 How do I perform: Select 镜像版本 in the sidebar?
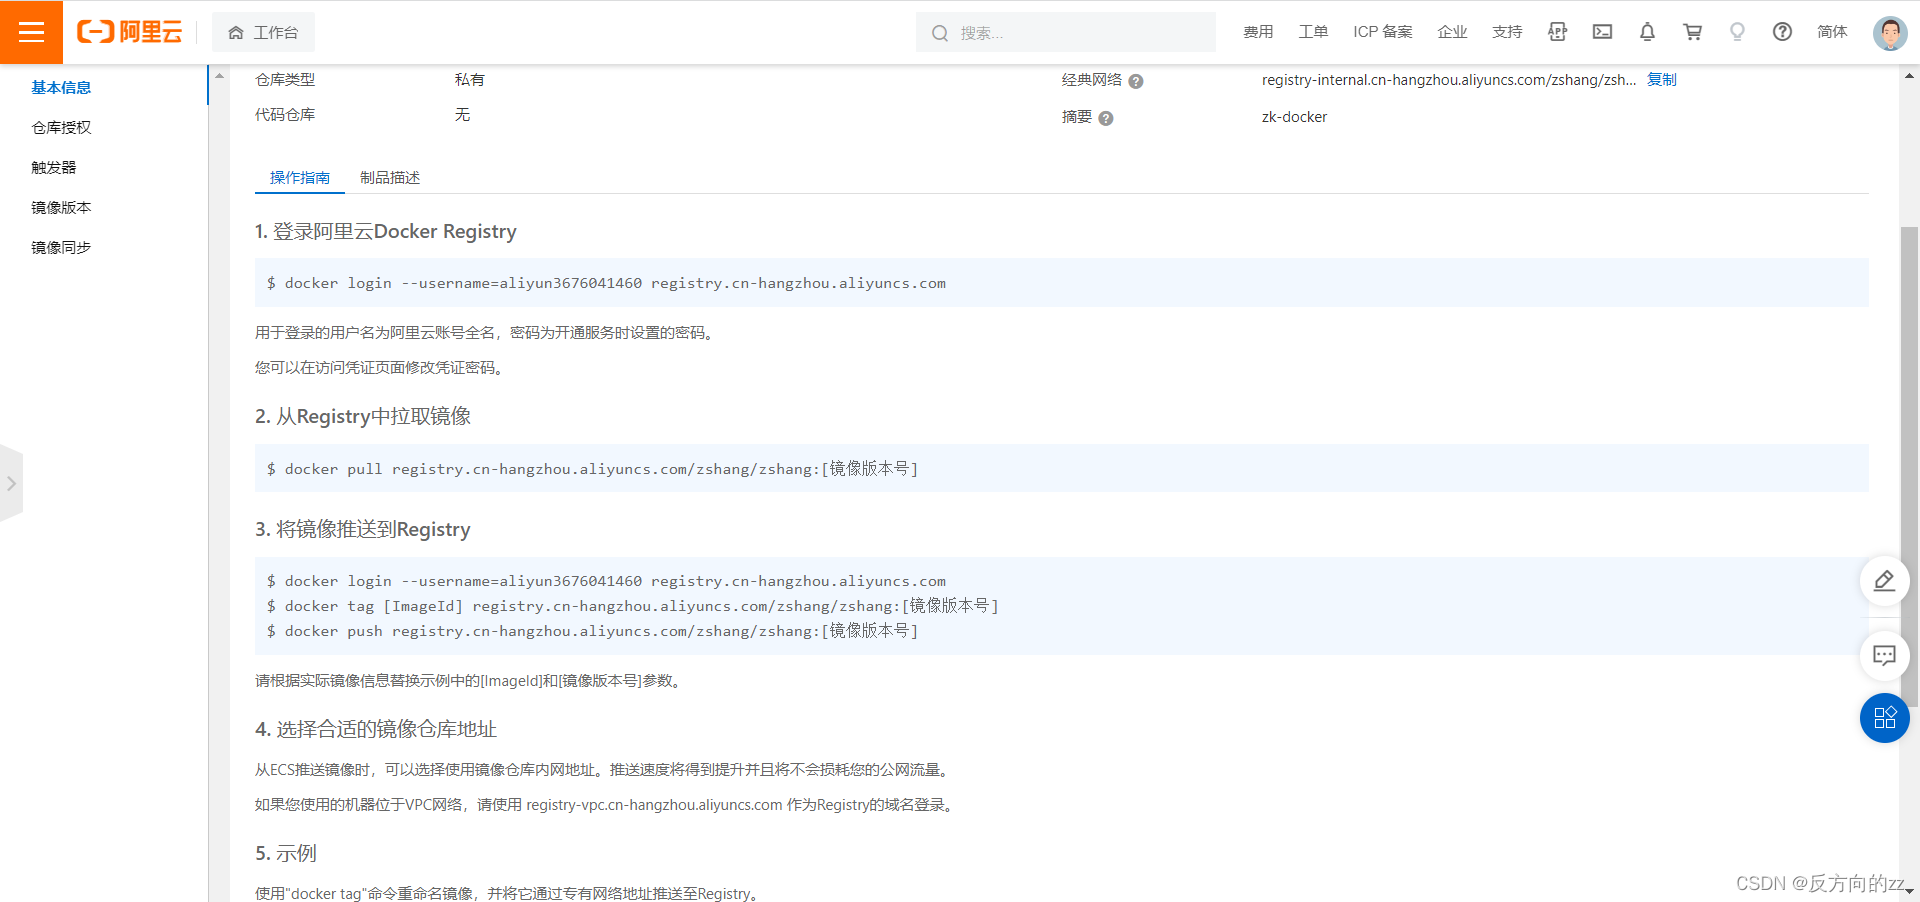[61, 207]
